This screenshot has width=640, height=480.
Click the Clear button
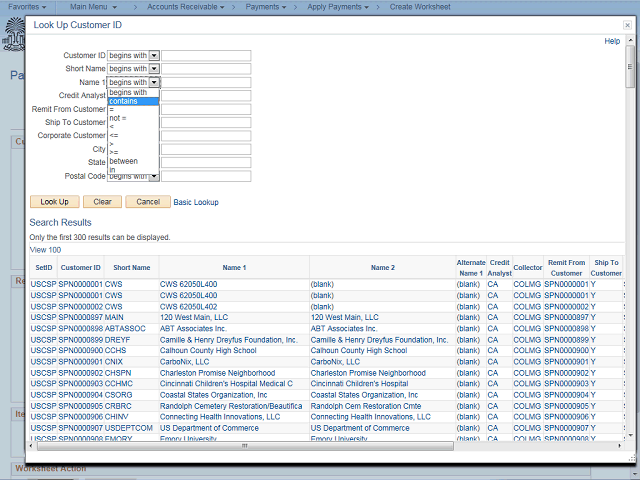[102, 202]
